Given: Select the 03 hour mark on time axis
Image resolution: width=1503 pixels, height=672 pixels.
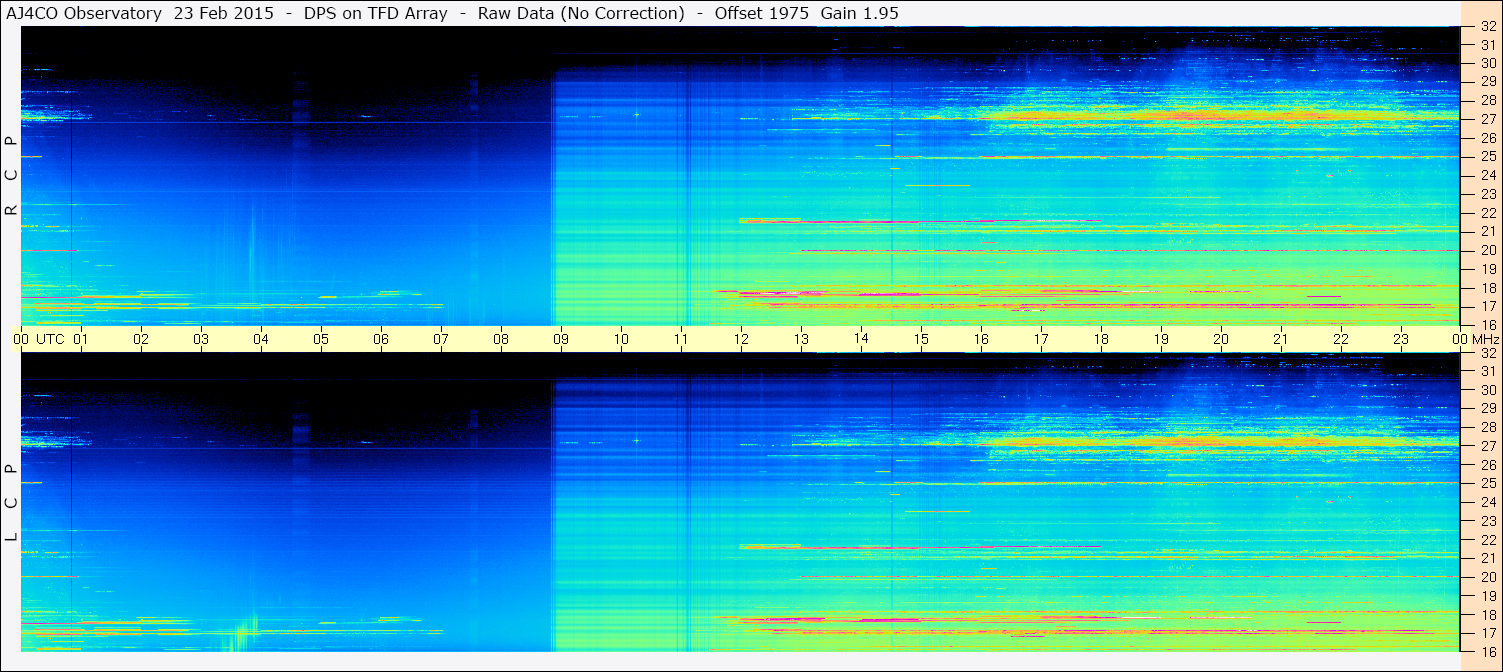Looking at the screenshot, I should pos(201,339).
